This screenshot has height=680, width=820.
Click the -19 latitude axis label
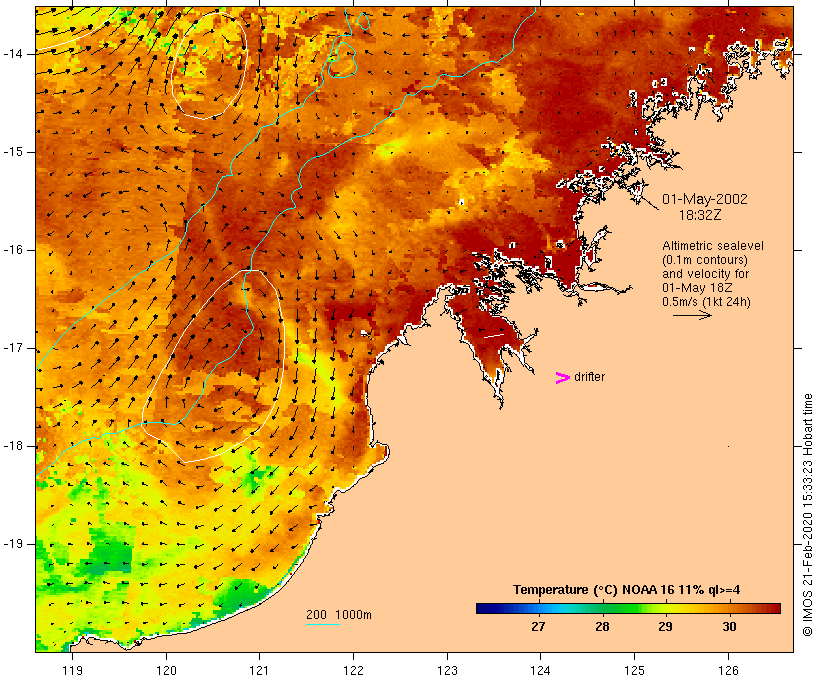pyautogui.click(x=13, y=544)
